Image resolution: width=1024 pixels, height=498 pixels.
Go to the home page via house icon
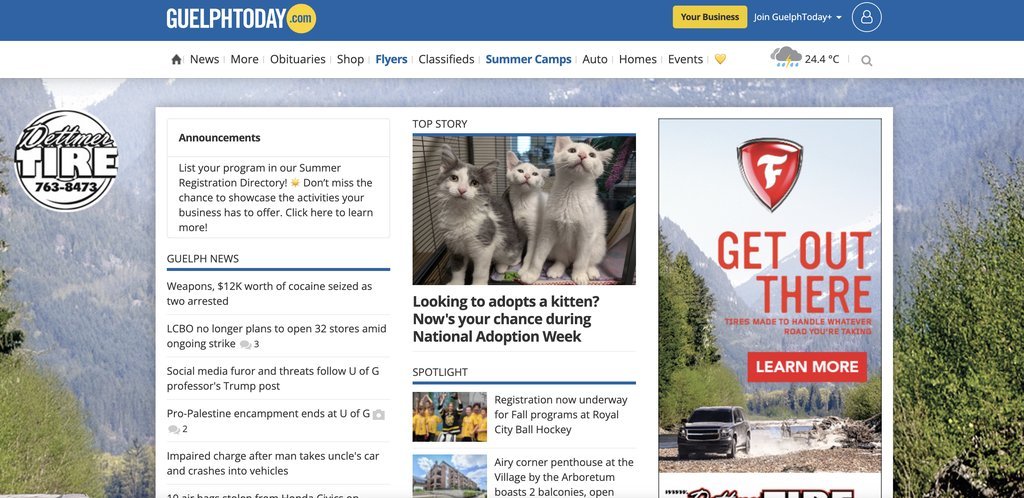(x=176, y=59)
